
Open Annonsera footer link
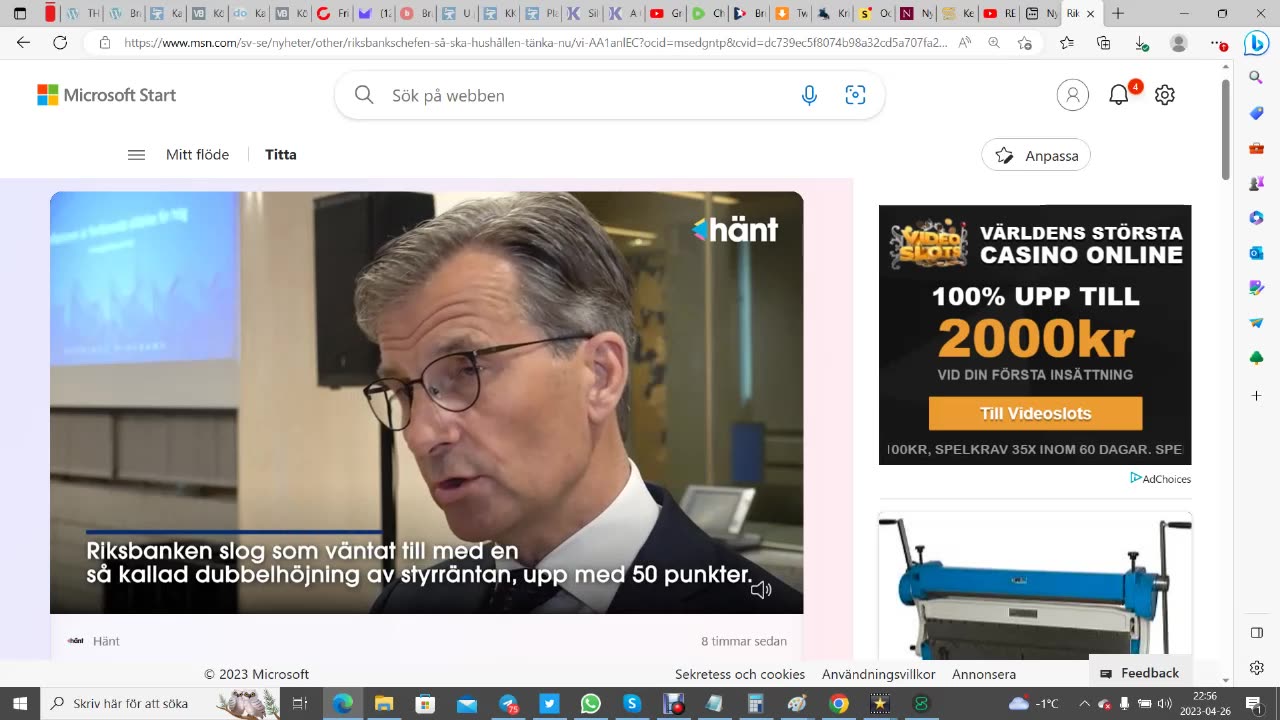click(984, 674)
